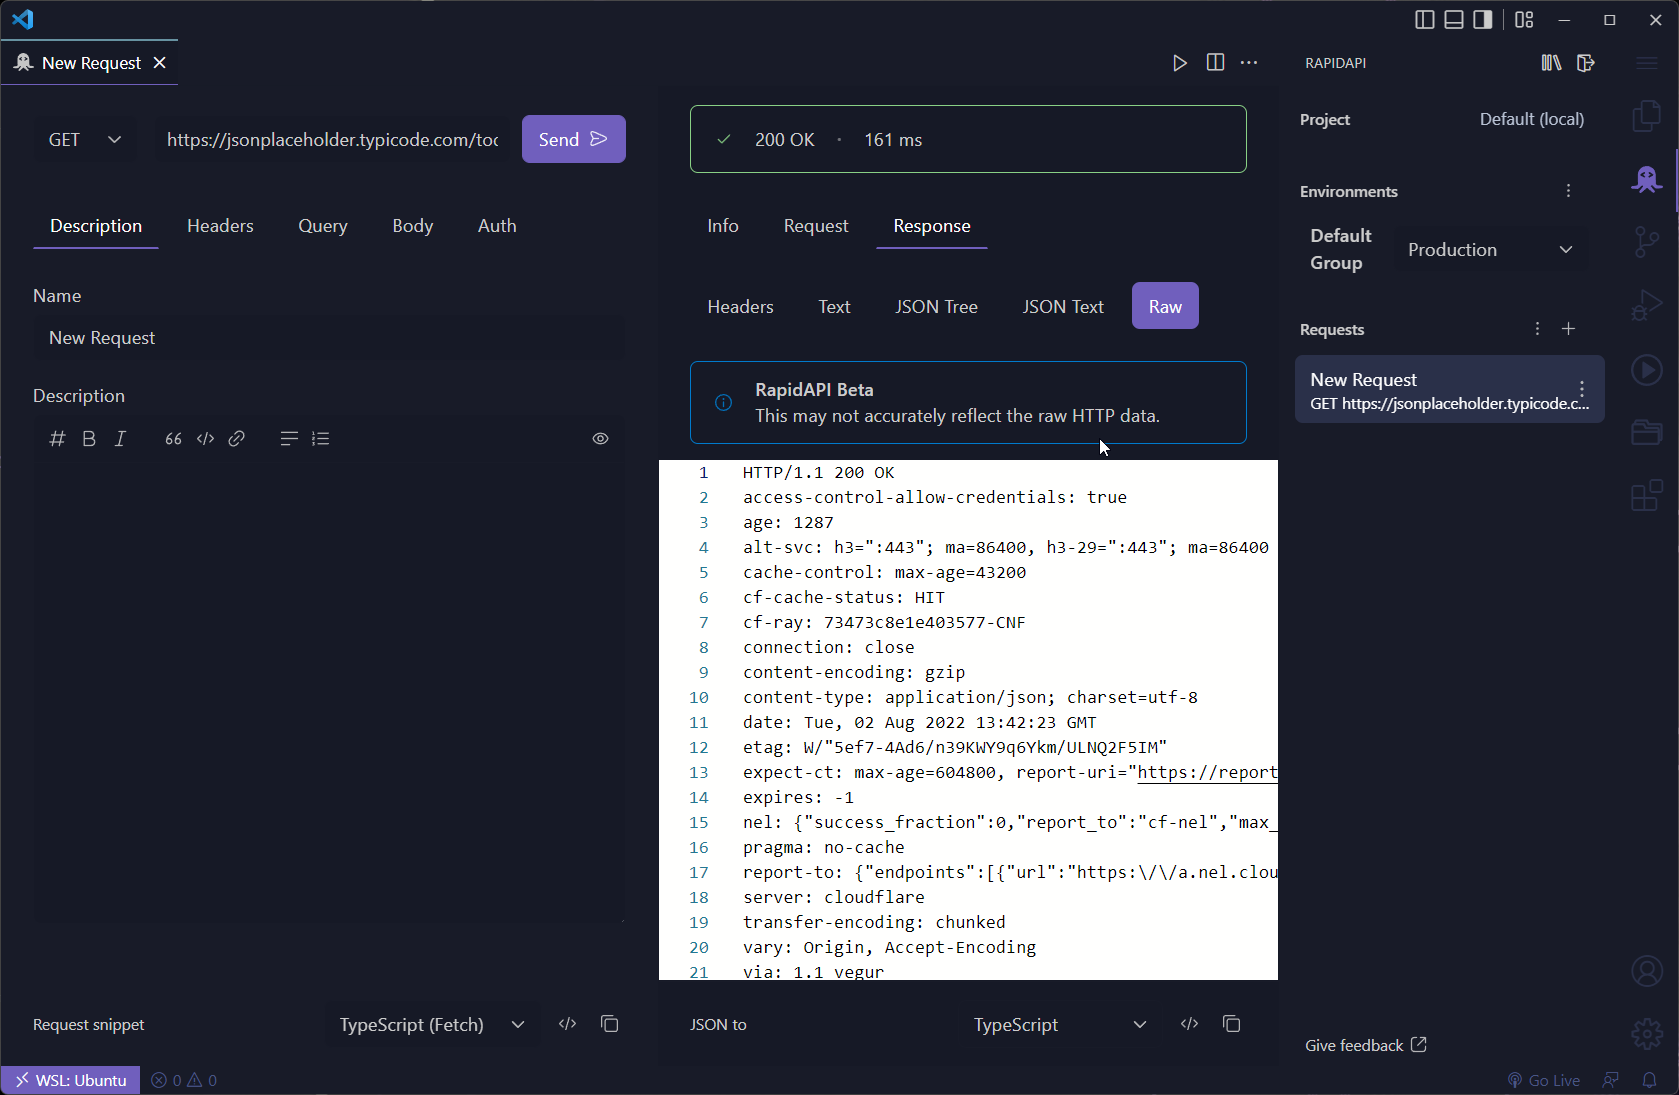Switch to the Query tab

[323, 226]
